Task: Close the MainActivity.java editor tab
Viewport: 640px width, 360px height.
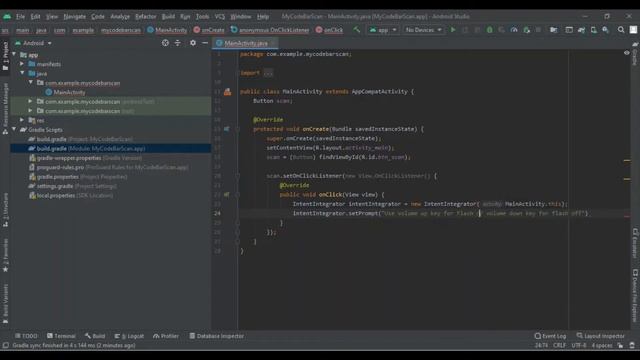Action: pyautogui.click(x=273, y=43)
